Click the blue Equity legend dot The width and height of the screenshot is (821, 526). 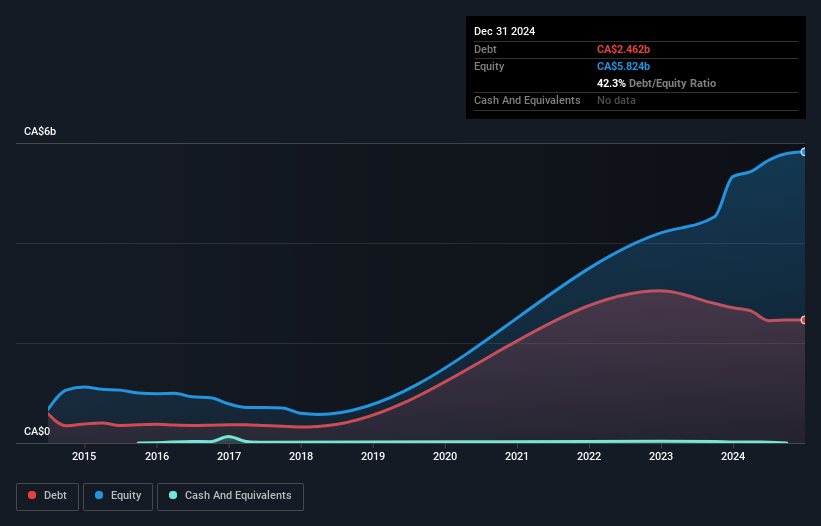[x=99, y=495]
